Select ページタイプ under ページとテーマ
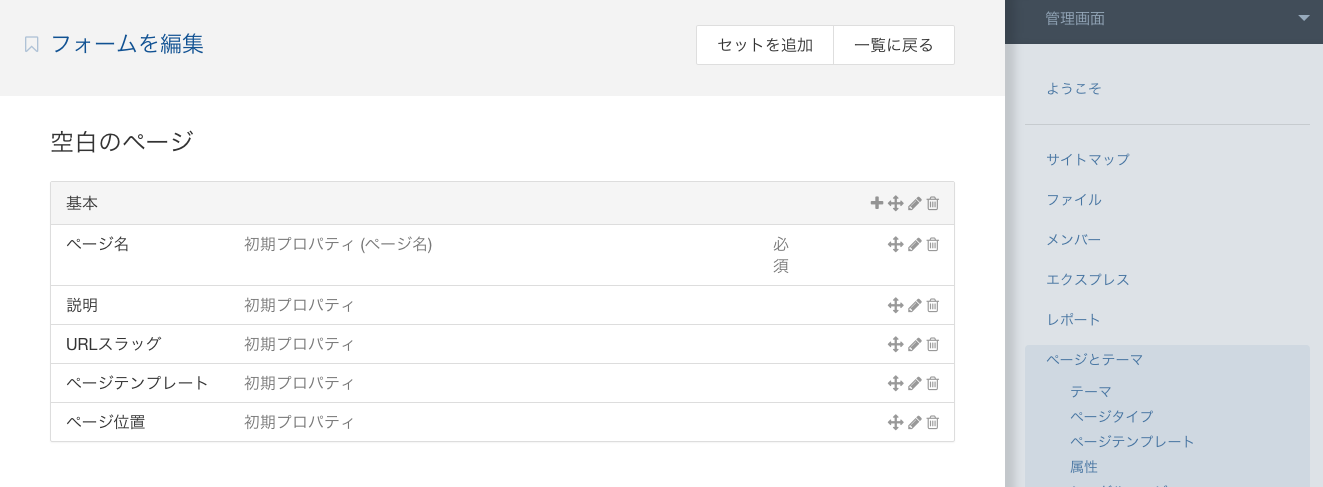This screenshot has width=1323, height=487. [x=1112, y=416]
